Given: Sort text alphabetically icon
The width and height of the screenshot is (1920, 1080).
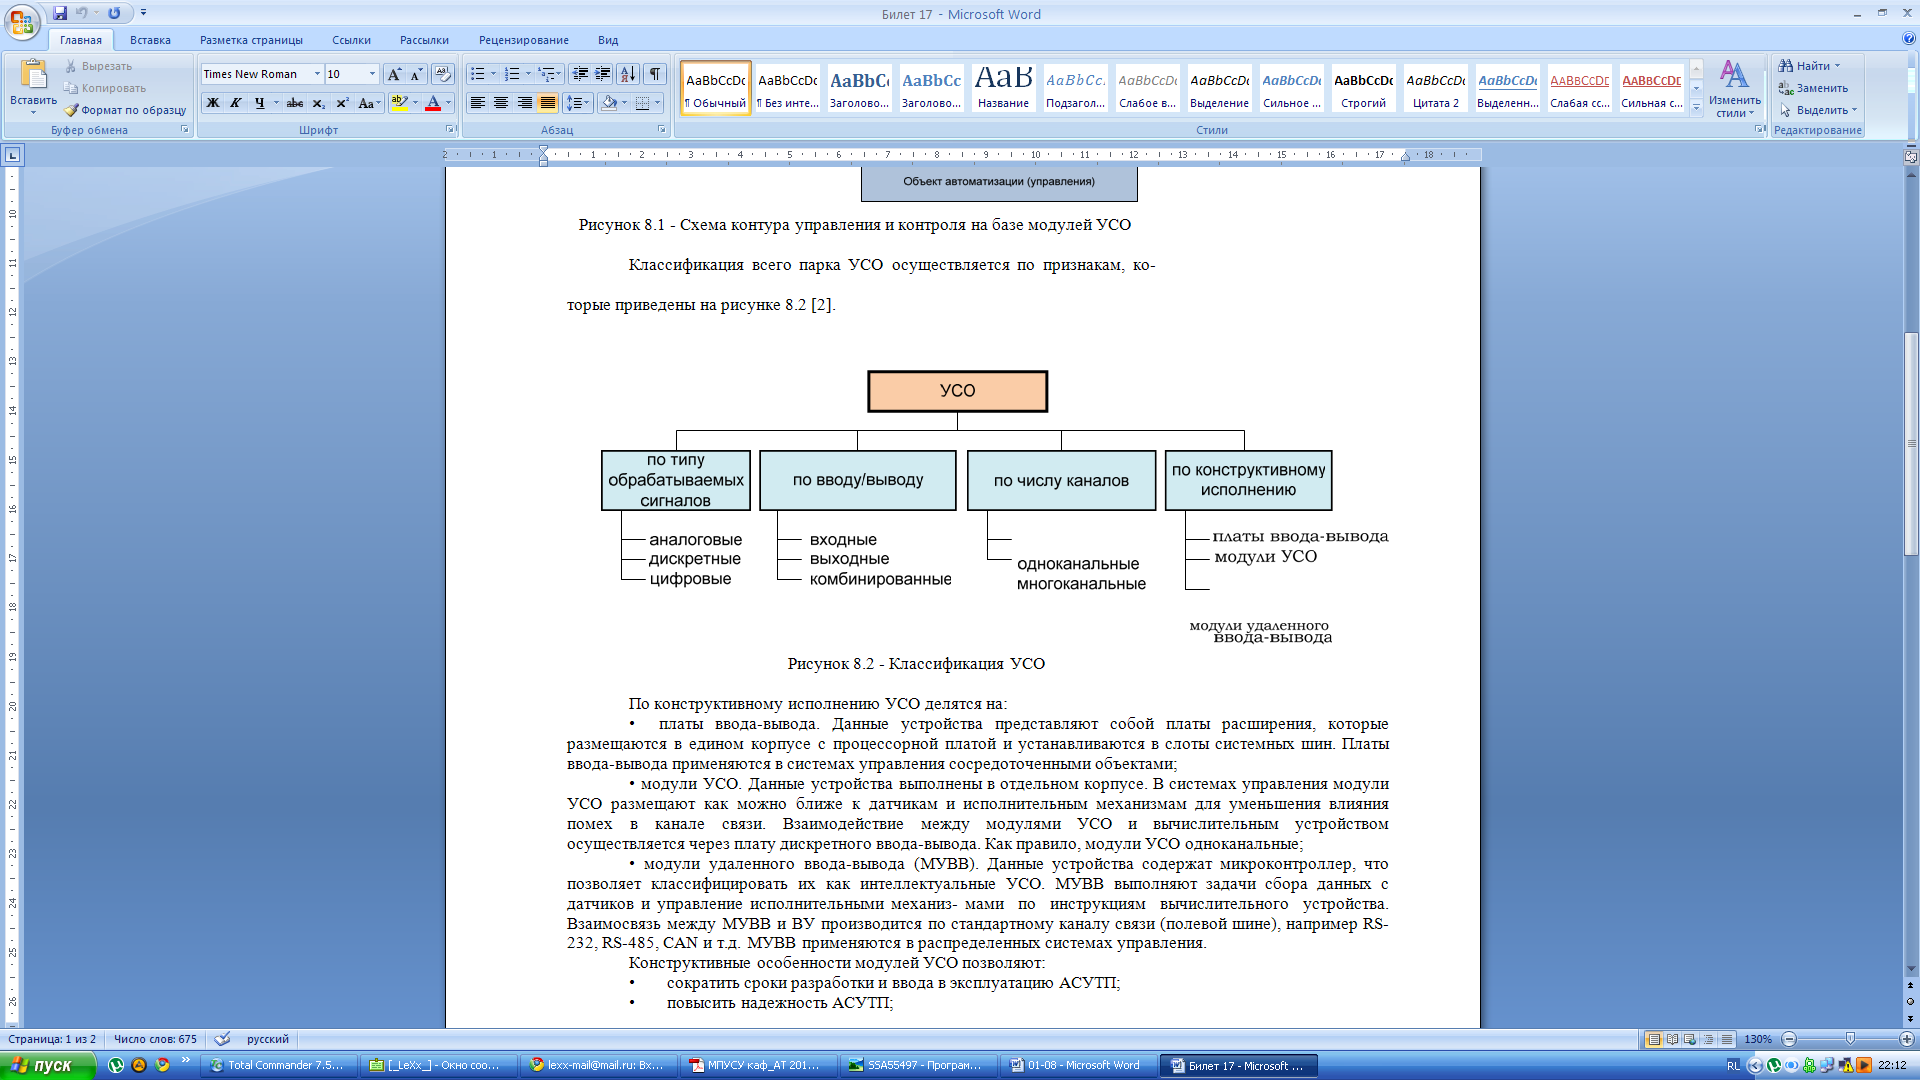Looking at the screenshot, I should [628, 74].
